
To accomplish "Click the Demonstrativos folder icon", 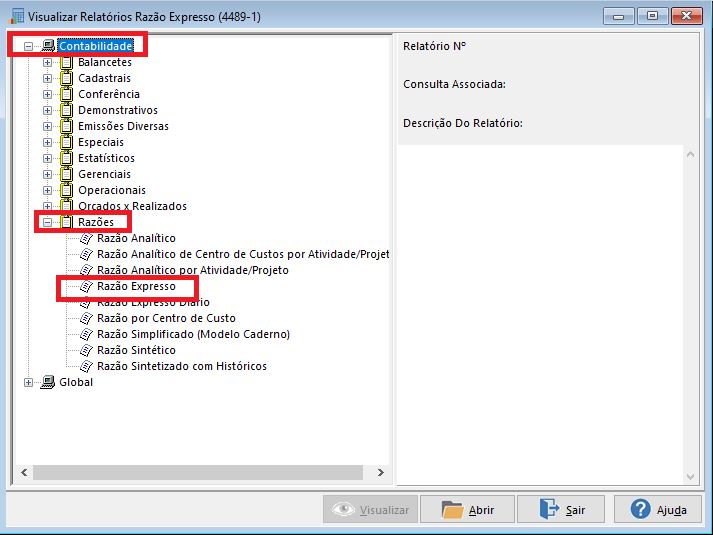I will pyautogui.click(x=66, y=110).
